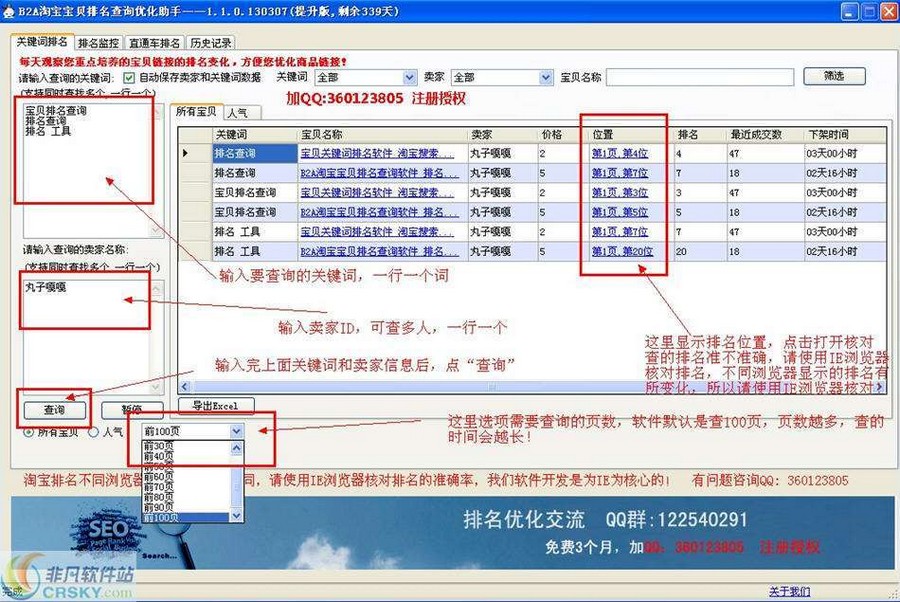The height and width of the screenshot is (602, 900).
Task: Click the 排名 column header
Action: tap(700, 134)
